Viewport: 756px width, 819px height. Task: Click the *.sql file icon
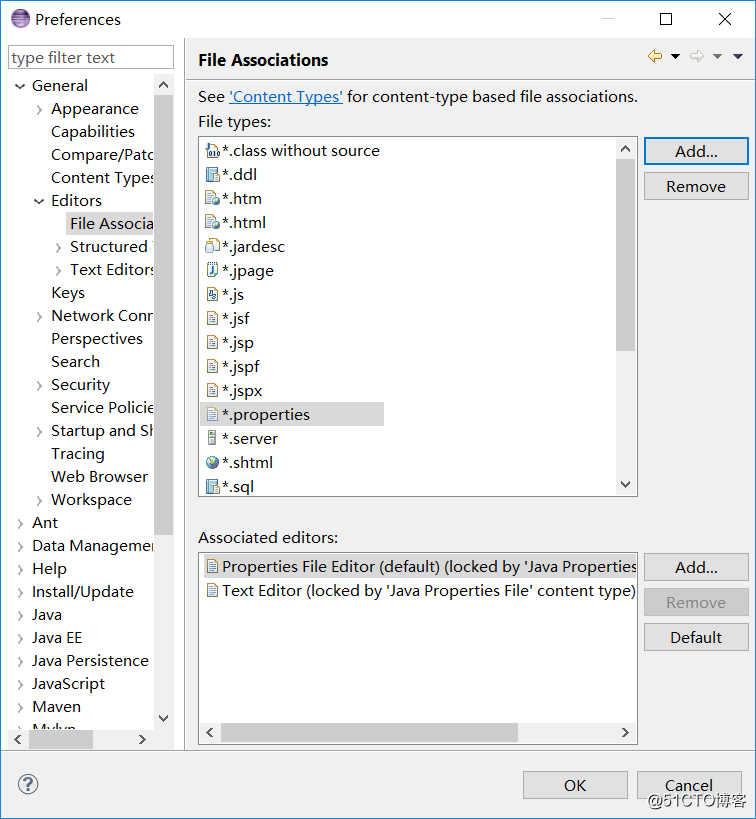[x=212, y=486]
